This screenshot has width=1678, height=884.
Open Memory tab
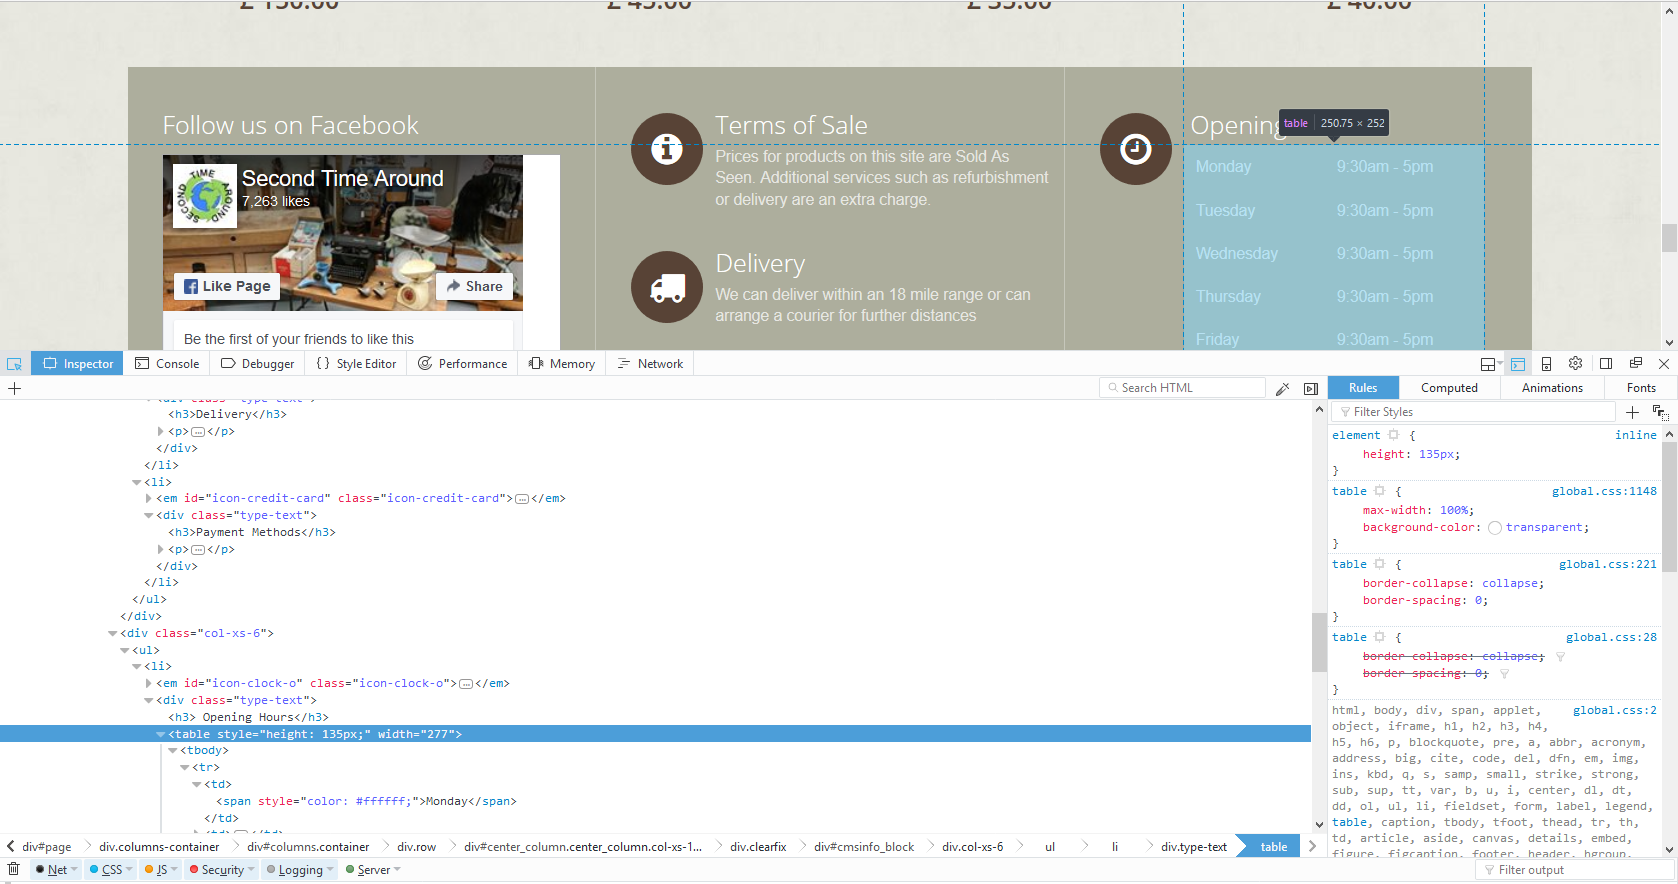[x=562, y=364]
